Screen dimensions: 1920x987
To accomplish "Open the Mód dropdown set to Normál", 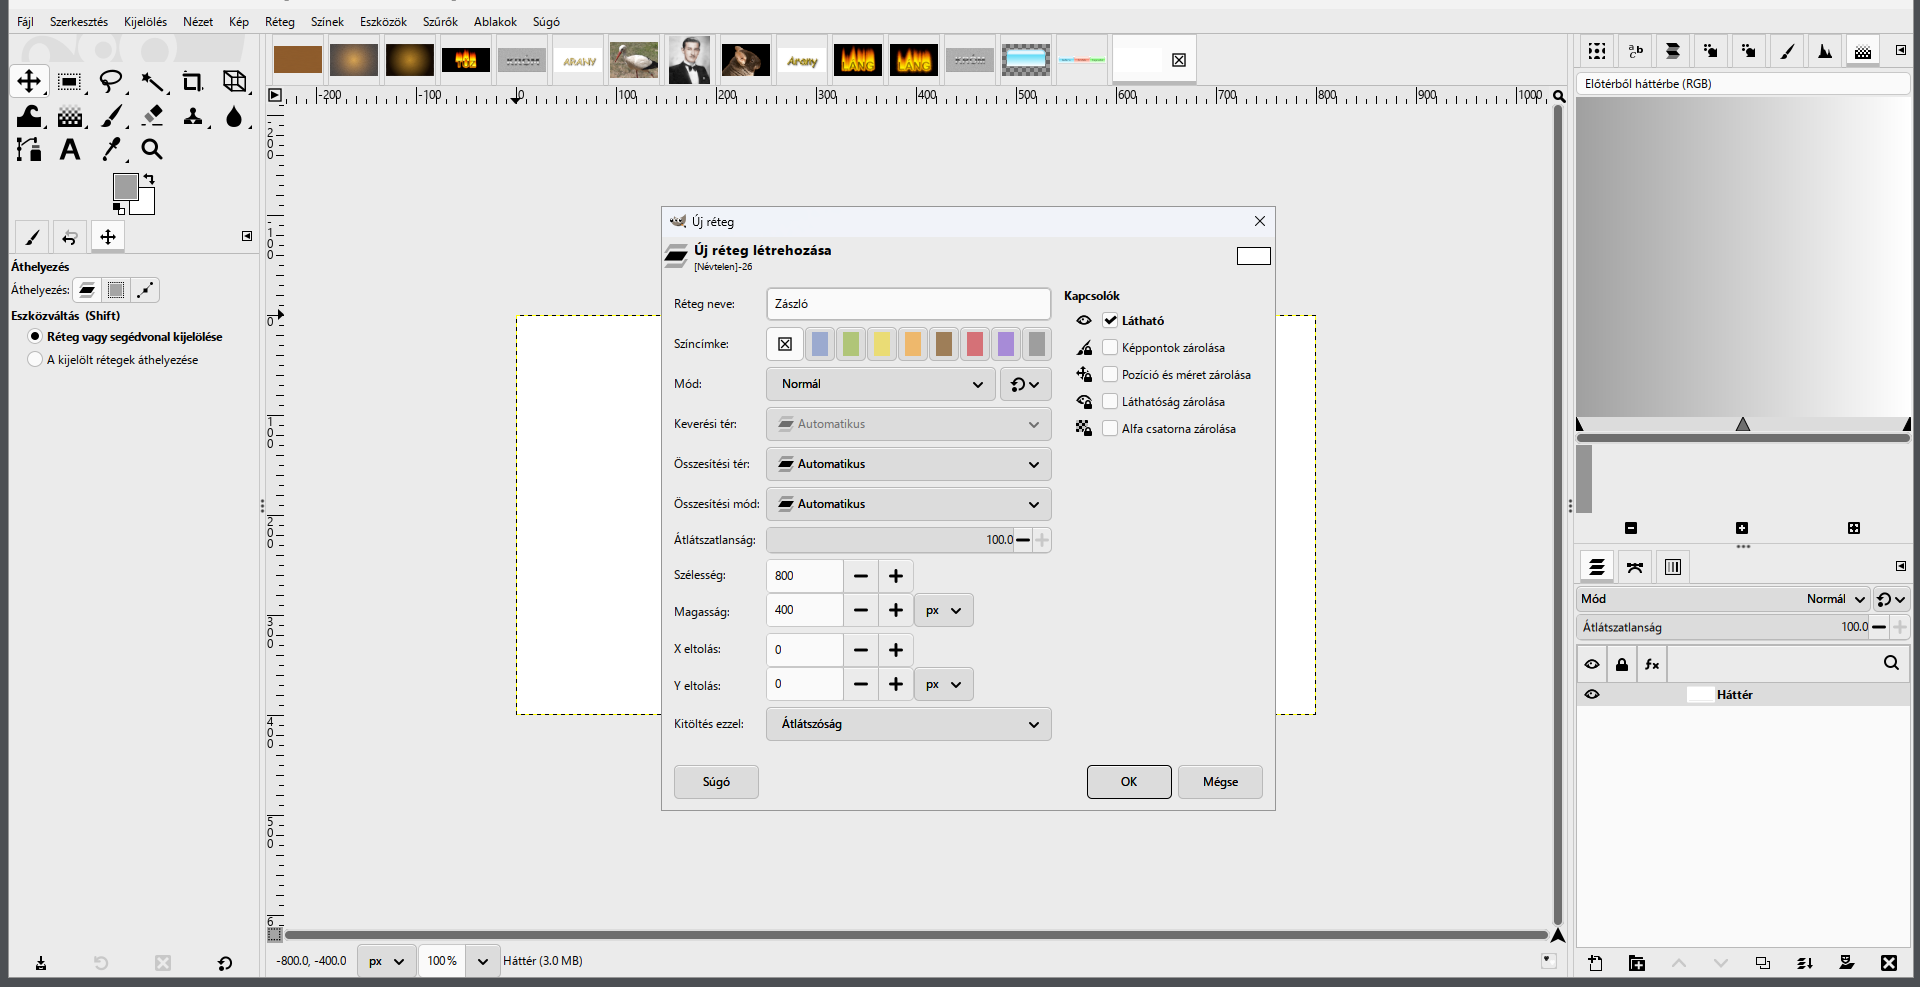I will coord(881,384).
